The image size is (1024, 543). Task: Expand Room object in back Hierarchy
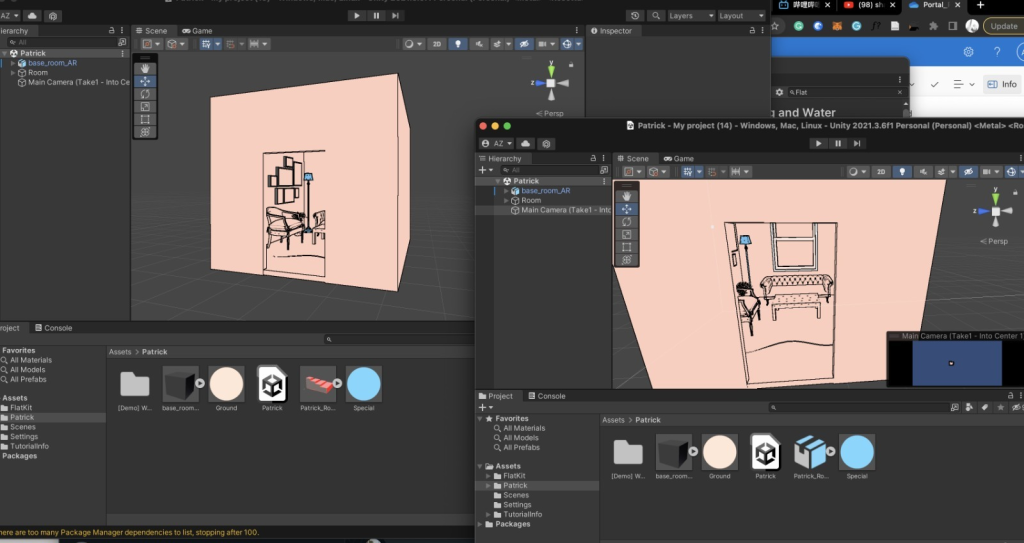[12, 73]
